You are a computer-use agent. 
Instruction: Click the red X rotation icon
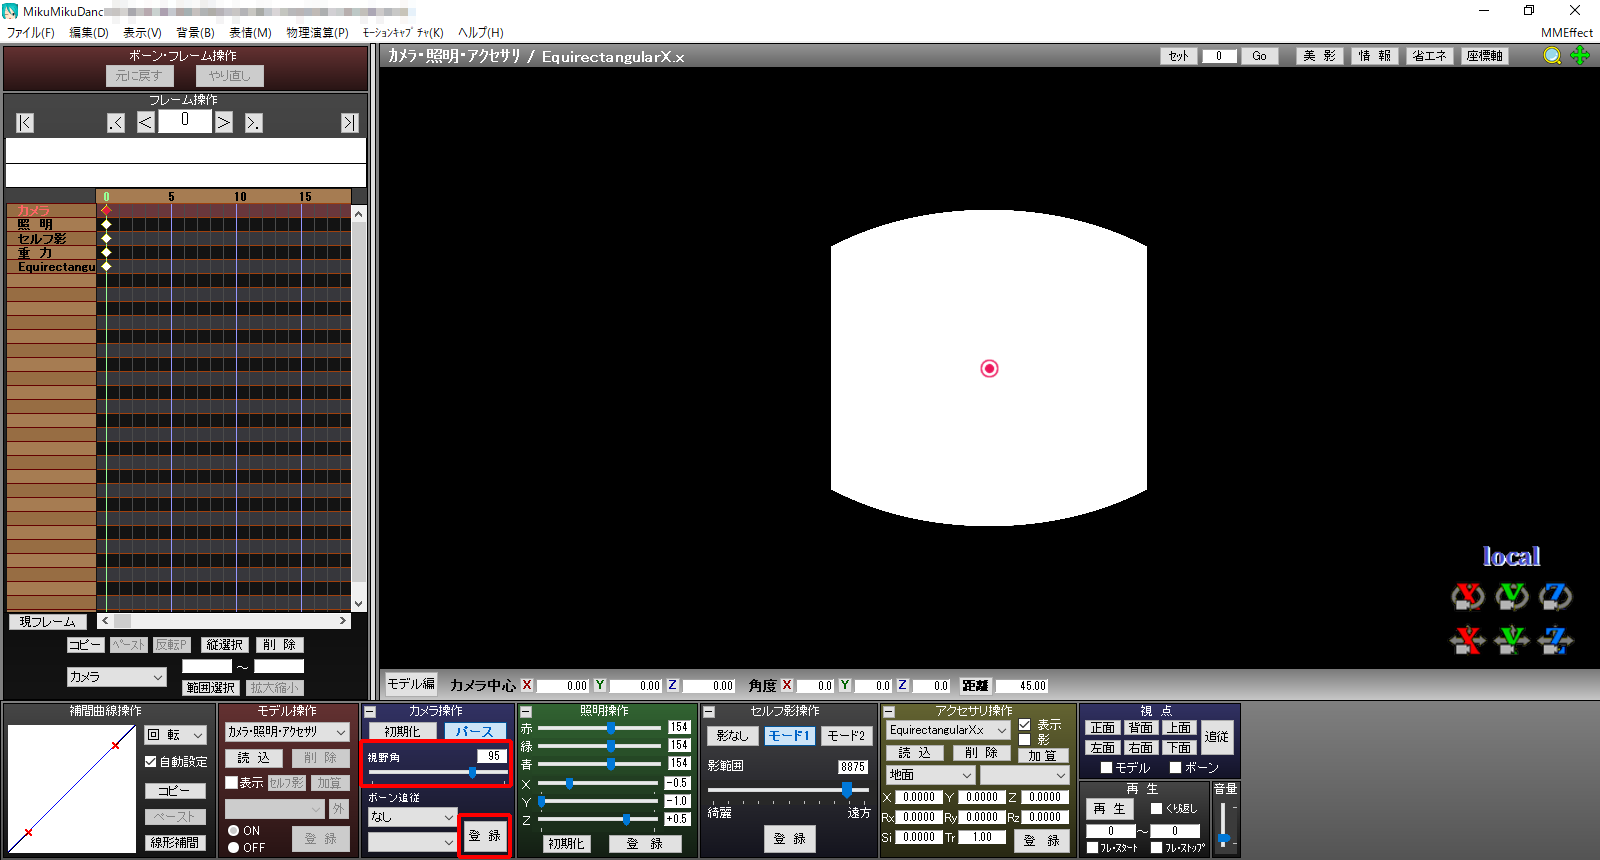[1467, 597]
